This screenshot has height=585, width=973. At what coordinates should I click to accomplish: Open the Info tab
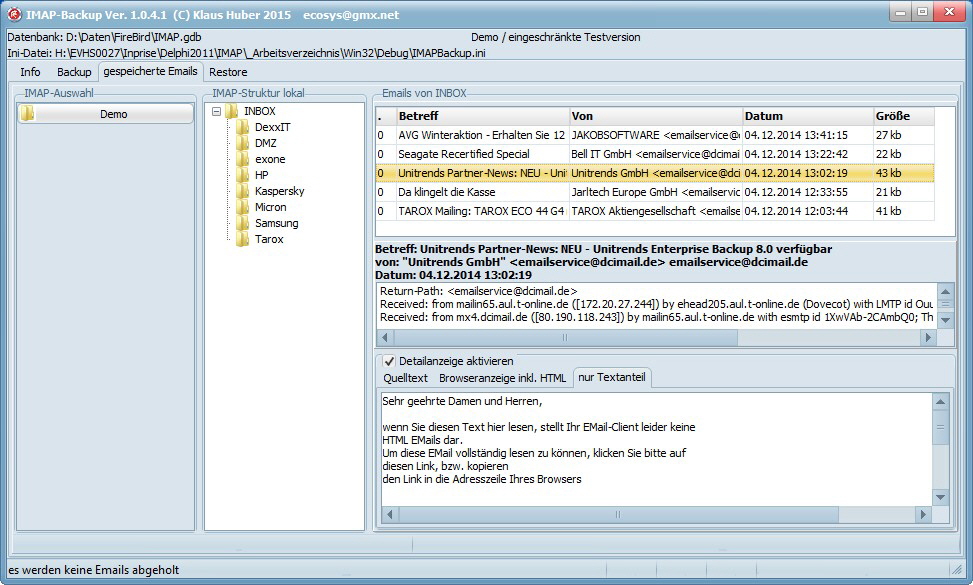pyautogui.click(x=30, y=72)
